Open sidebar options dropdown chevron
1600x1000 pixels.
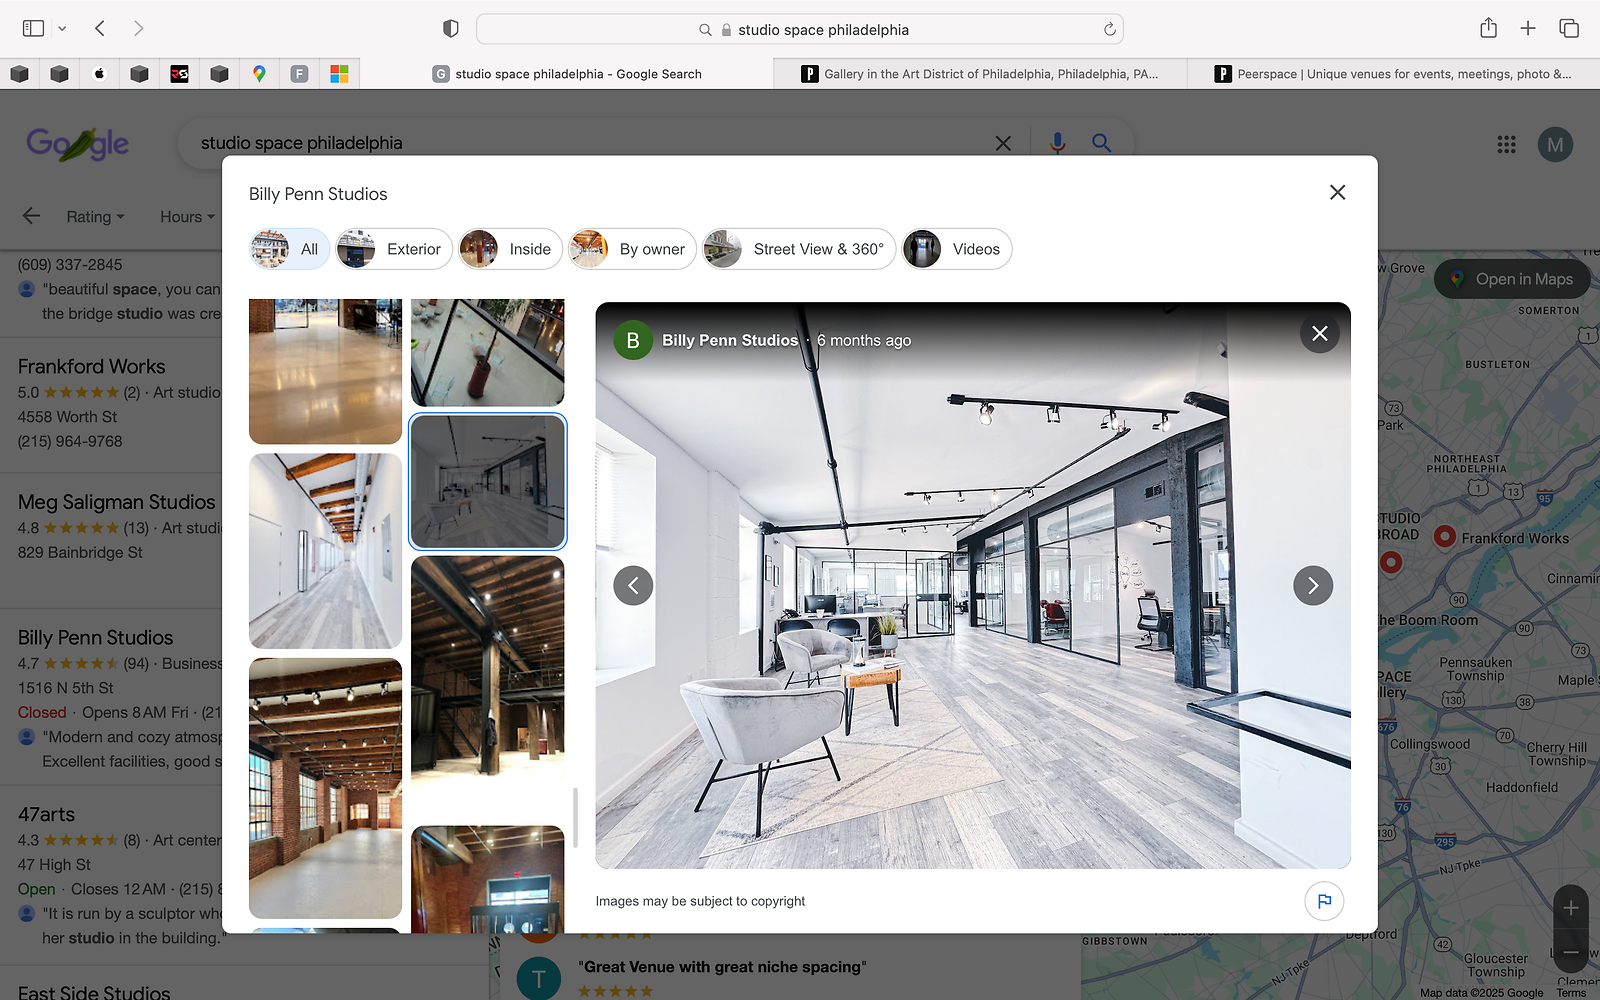[62, 29]
